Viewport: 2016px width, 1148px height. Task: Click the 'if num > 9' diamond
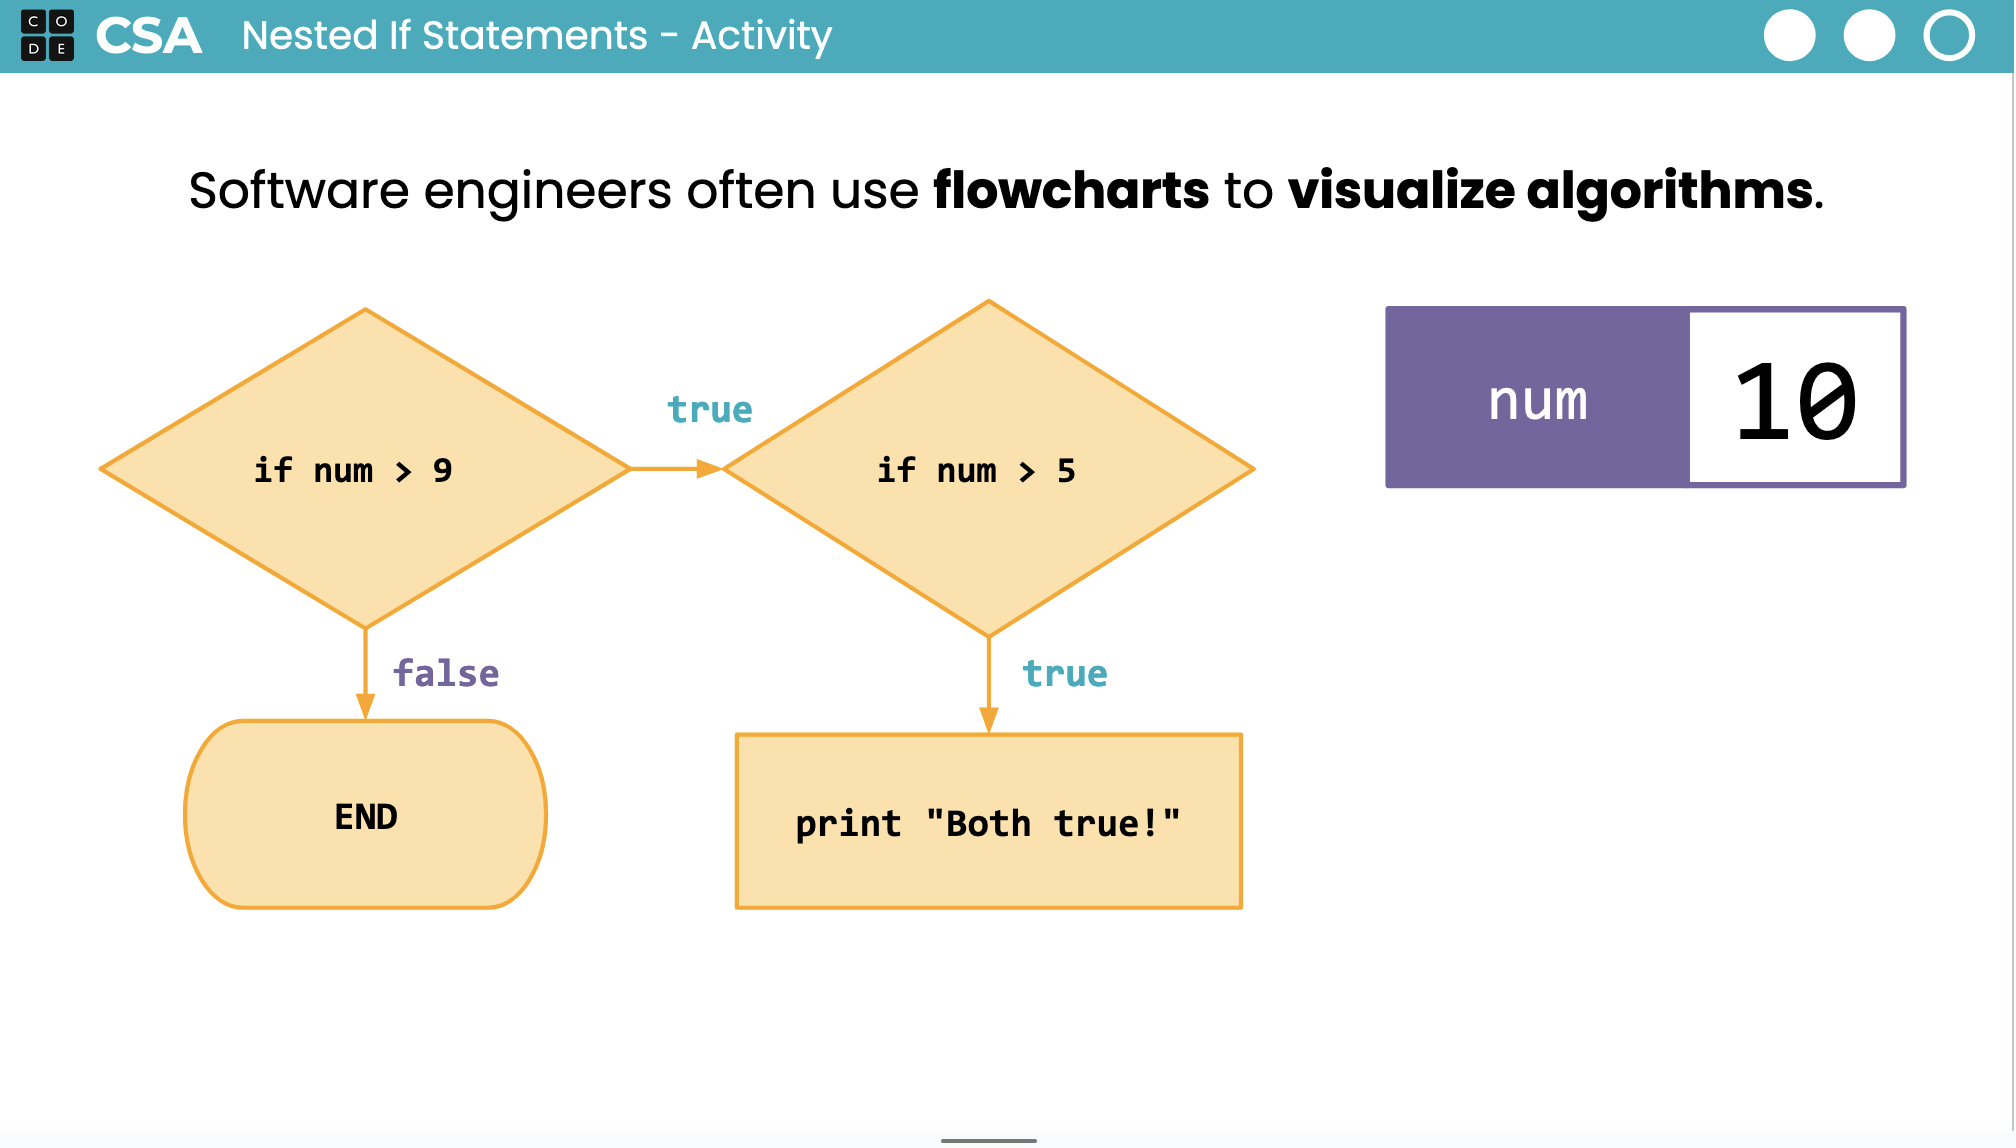(365, 469)
